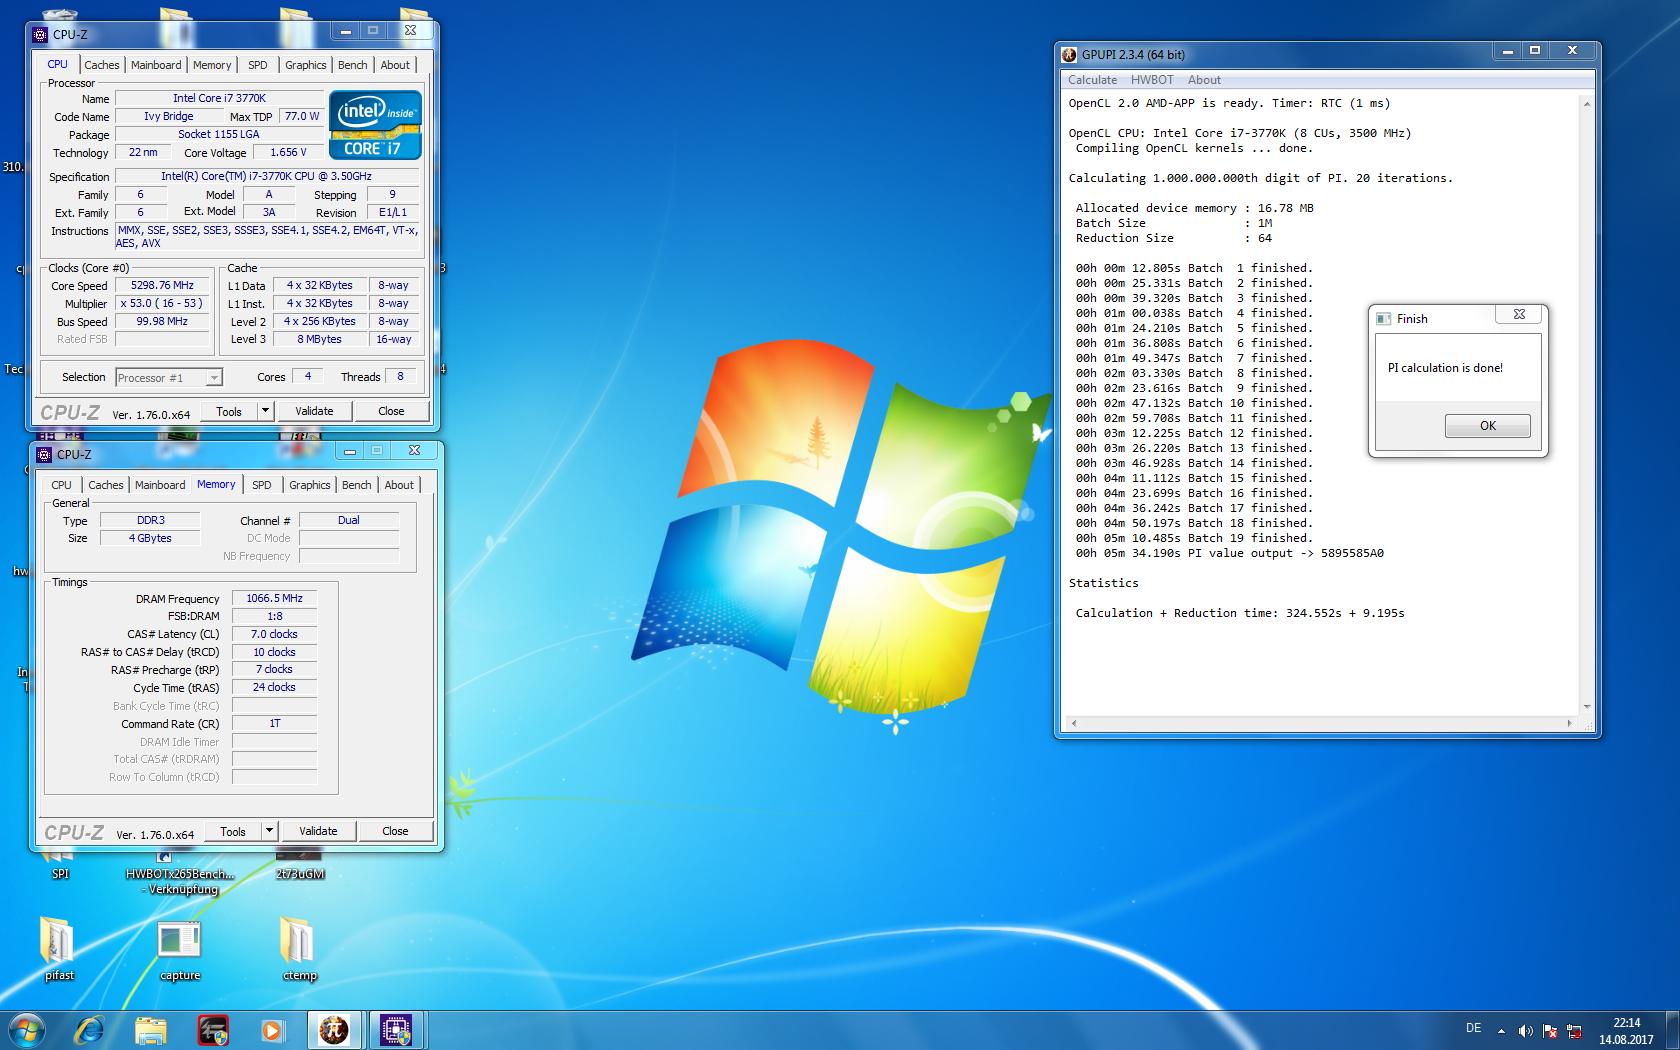Open Calculate menu in GPUPI
The image size is (1680, 1050).
(x=1092, y=80)
